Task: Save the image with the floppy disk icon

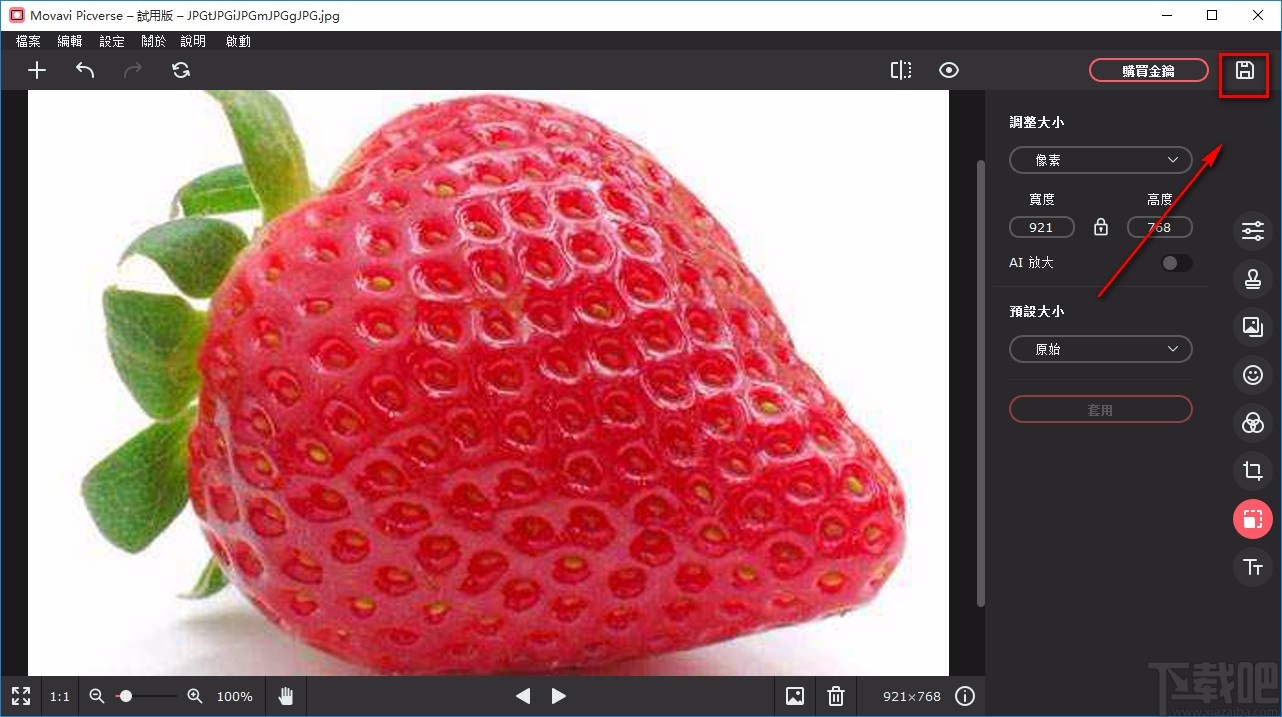Action: pos(1244,70)
